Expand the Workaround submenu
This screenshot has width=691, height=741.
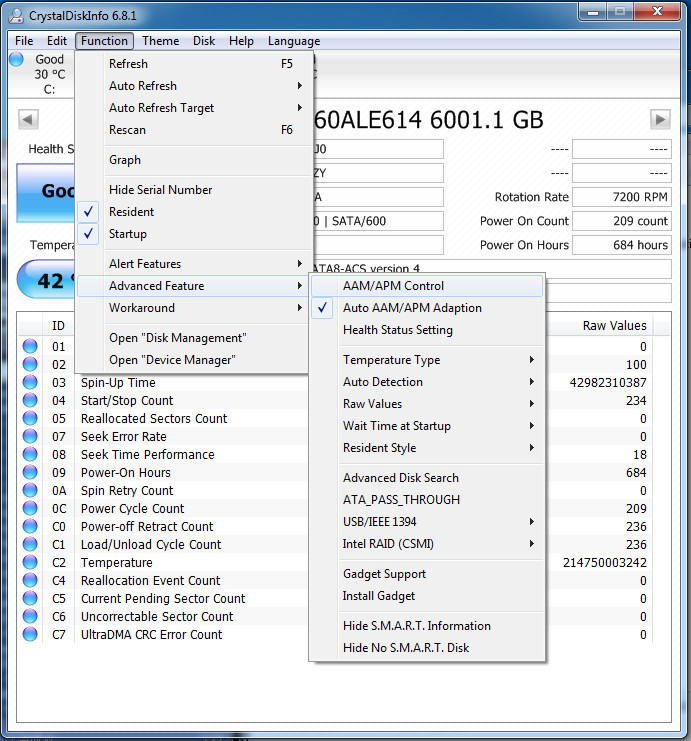pos(193,308)
